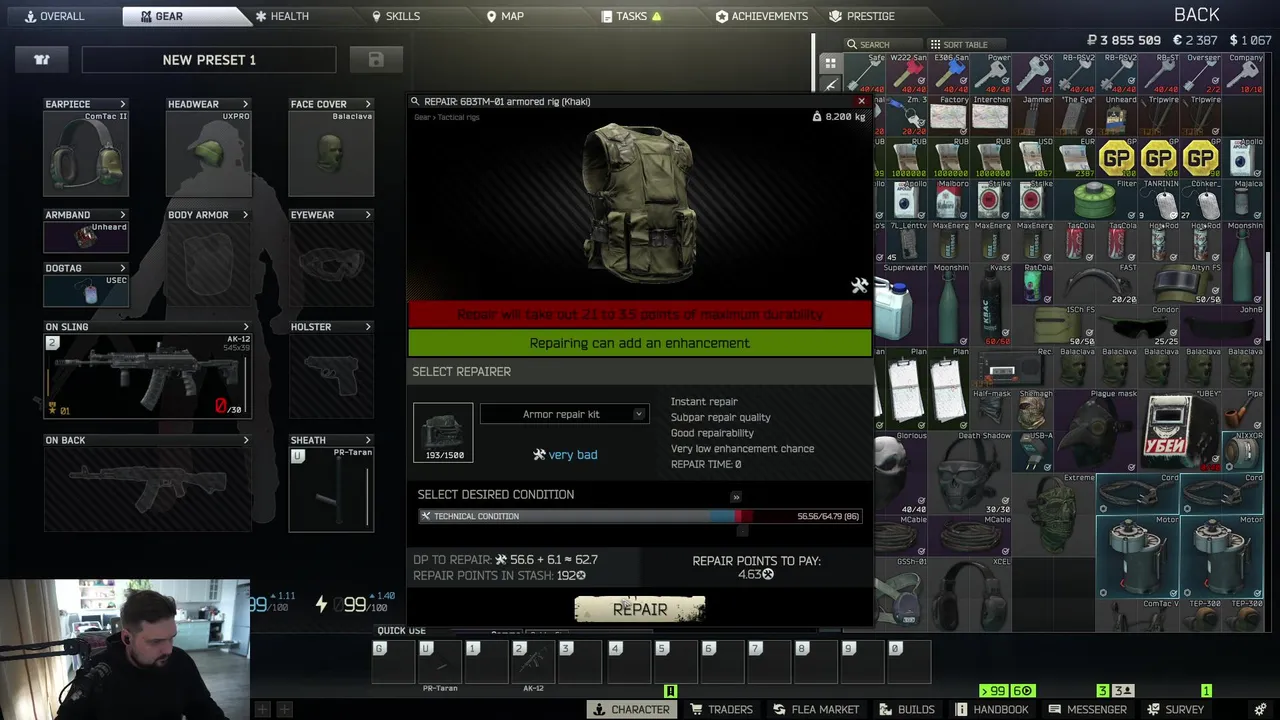The image size is (1280, 720).
Task: Expand the EYEWEAR slot arrow
Action: tap(368, 215)
